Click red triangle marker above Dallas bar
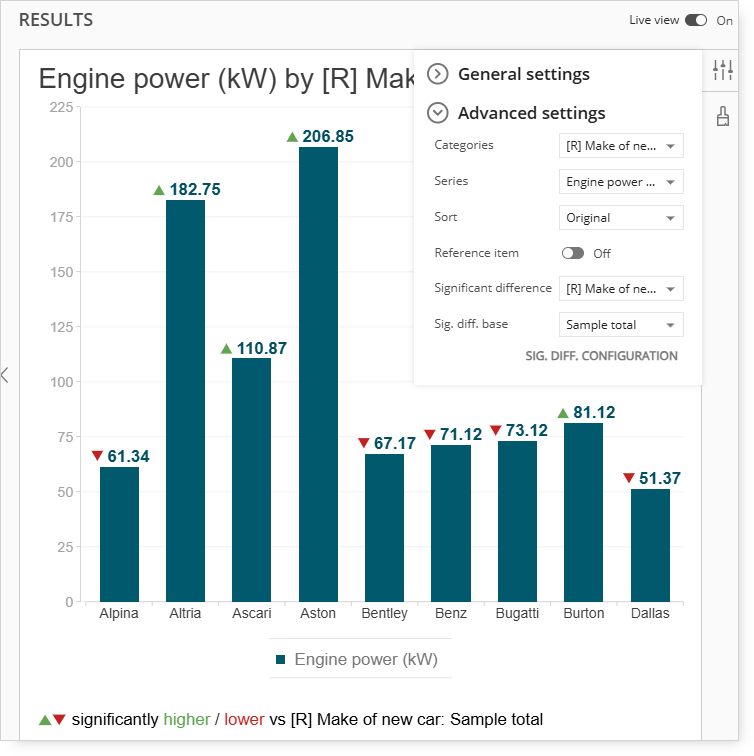Image resolution: width=754 pixels, height=756 pixels. [x=628, y=478]
